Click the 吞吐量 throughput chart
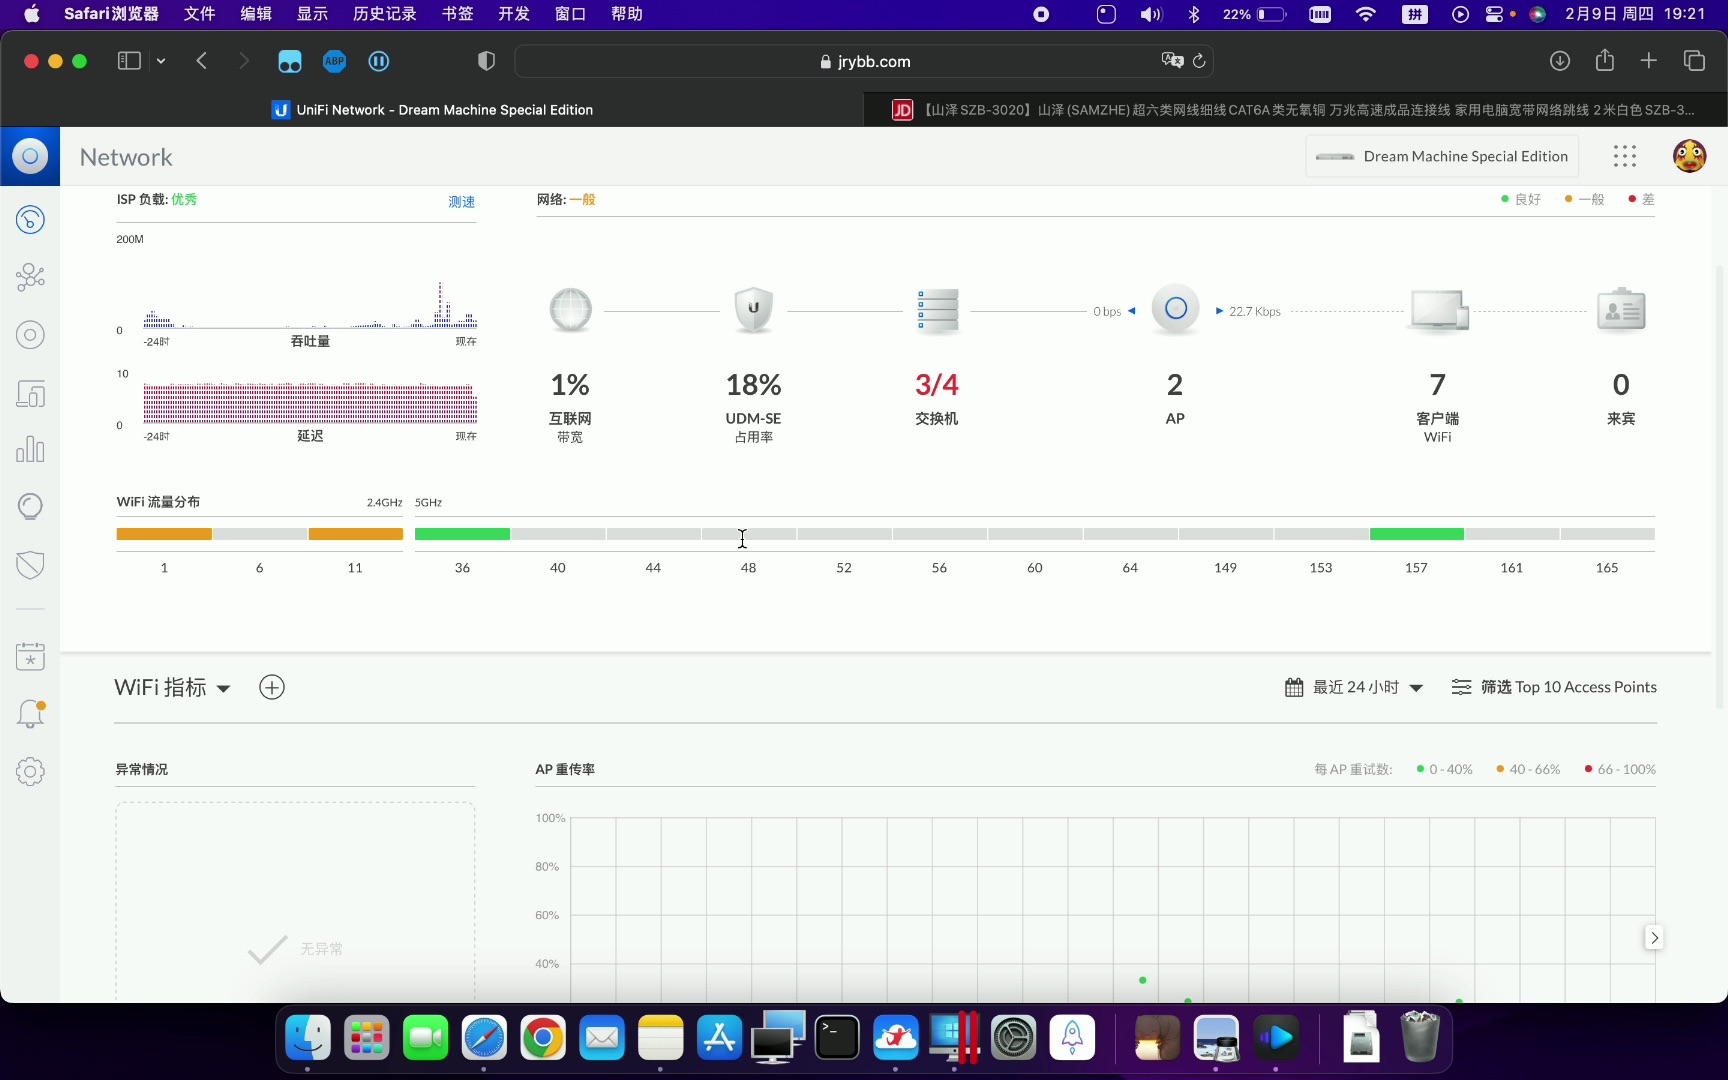1728x1080 pixels. coord(310,303)
